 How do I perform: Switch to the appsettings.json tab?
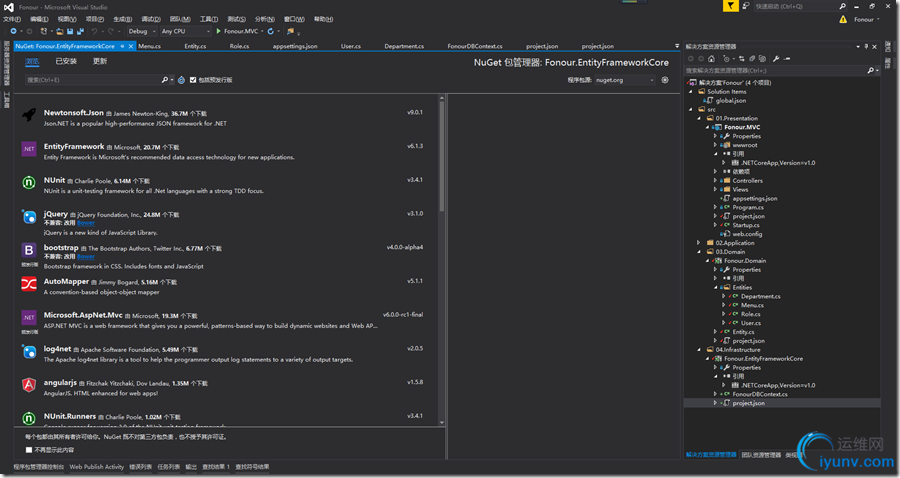click(295, 46)
